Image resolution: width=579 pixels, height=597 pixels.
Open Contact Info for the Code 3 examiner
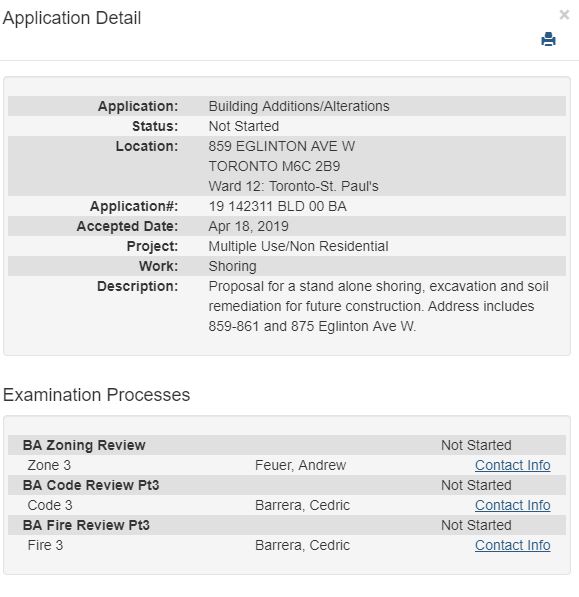click(512, 505)
